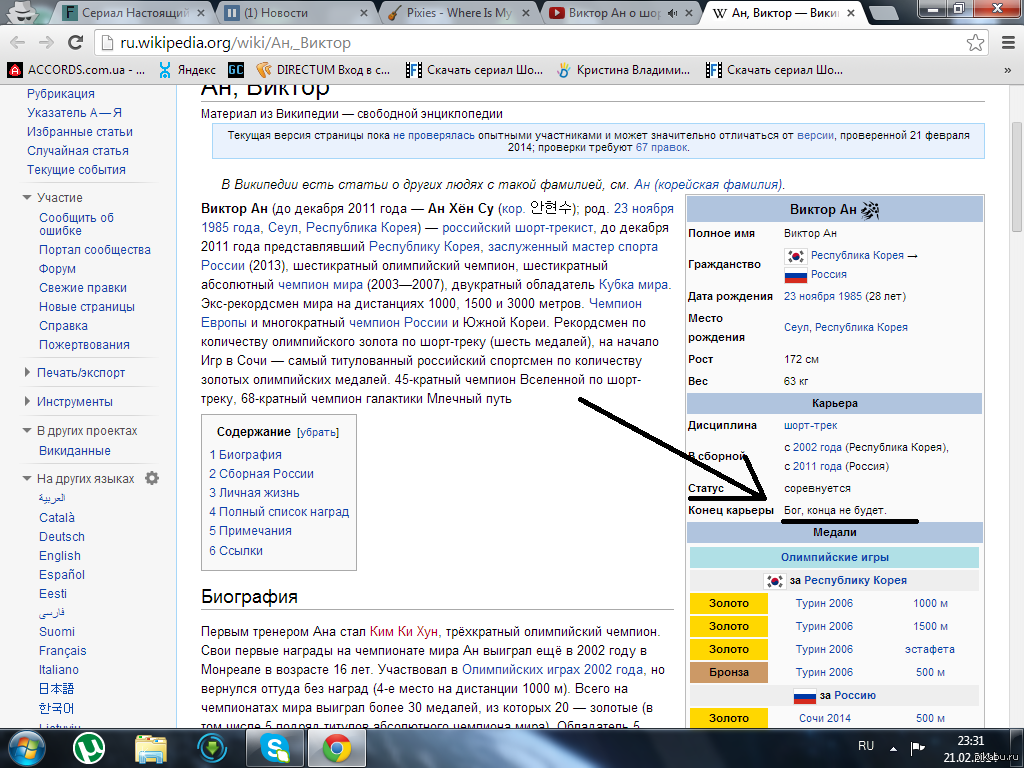Open the Яндекс bookmark
This screenshot has width=1024, height=768.
click(x=187, y=70)
